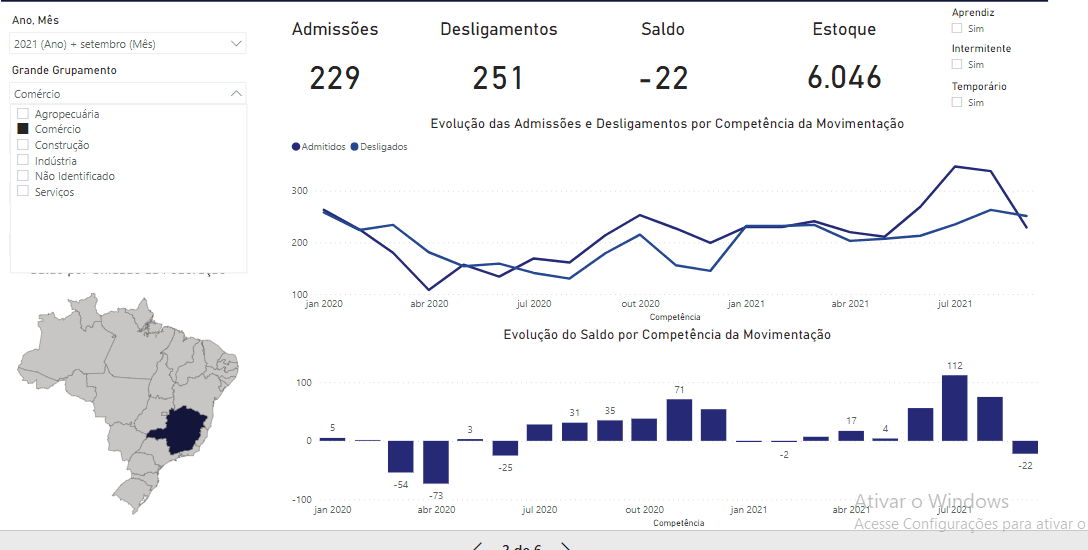Click the 112 bar for jul 2021
The width and height of the screenshot is (1088, 550).
click(954, 407)
